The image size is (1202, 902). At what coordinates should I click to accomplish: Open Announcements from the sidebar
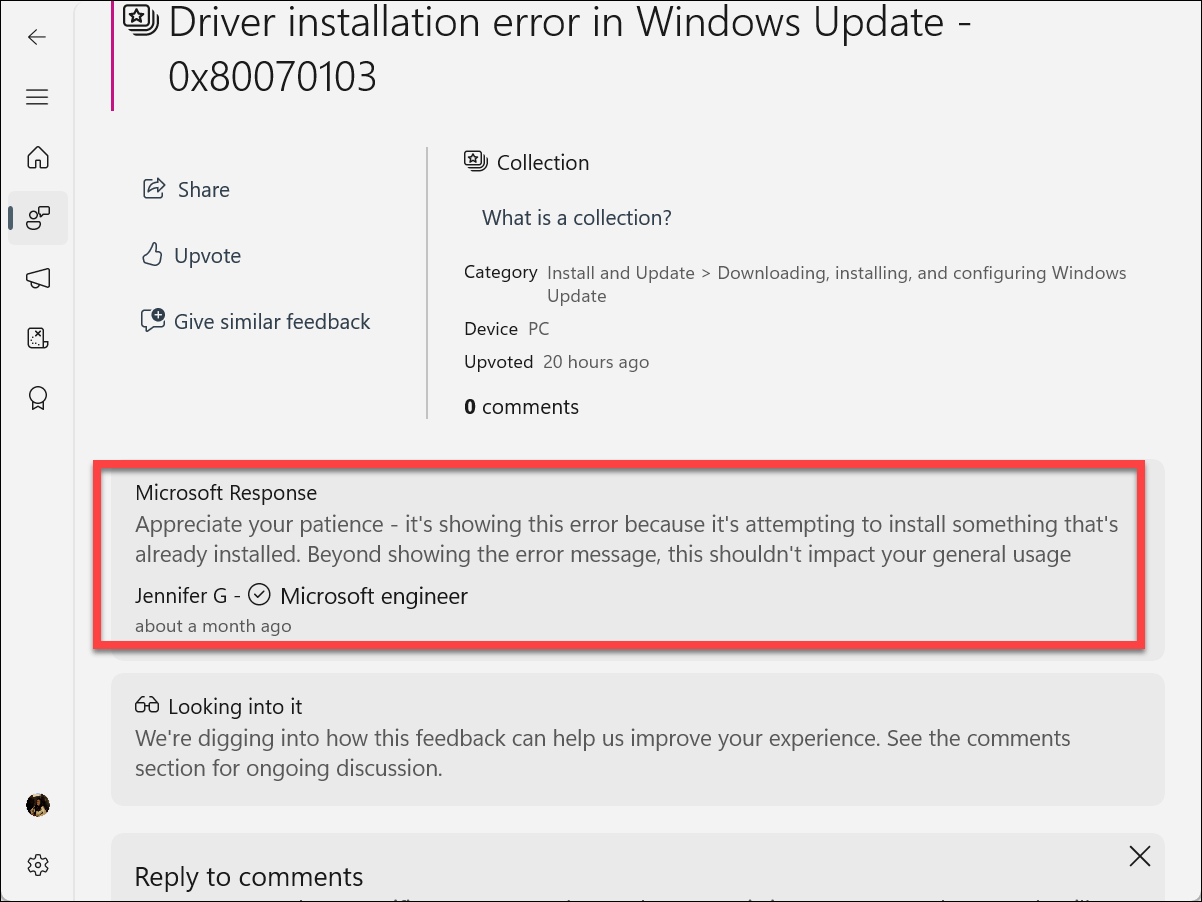tap(37, 278)
